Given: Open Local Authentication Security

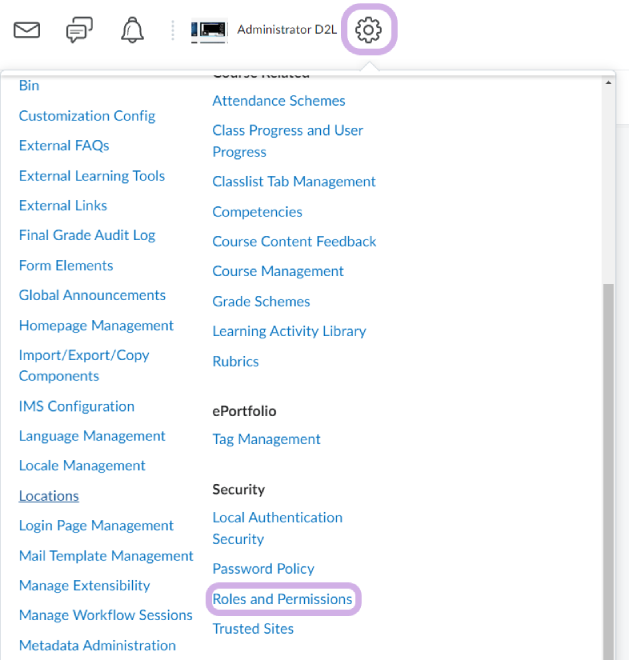Looking at the screenshot, I should [x=277, y=528].
